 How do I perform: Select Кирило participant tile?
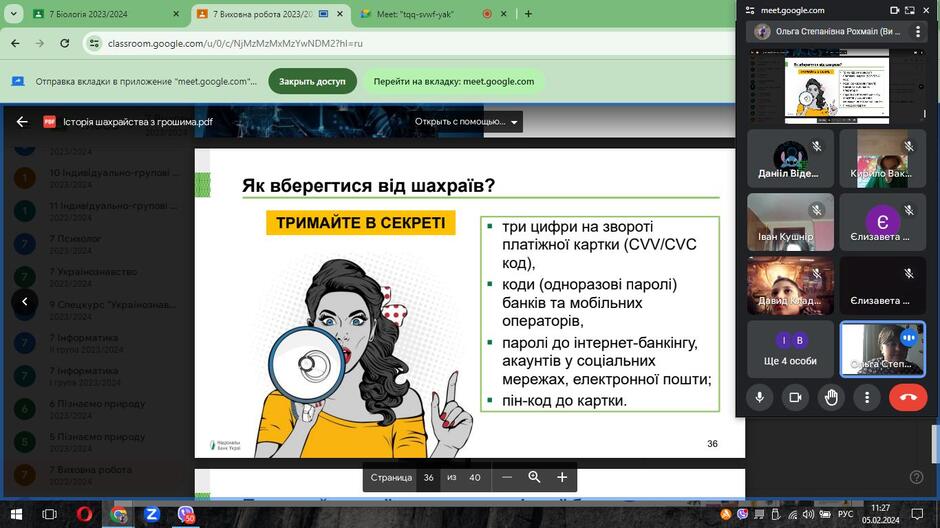coord(882,158)
